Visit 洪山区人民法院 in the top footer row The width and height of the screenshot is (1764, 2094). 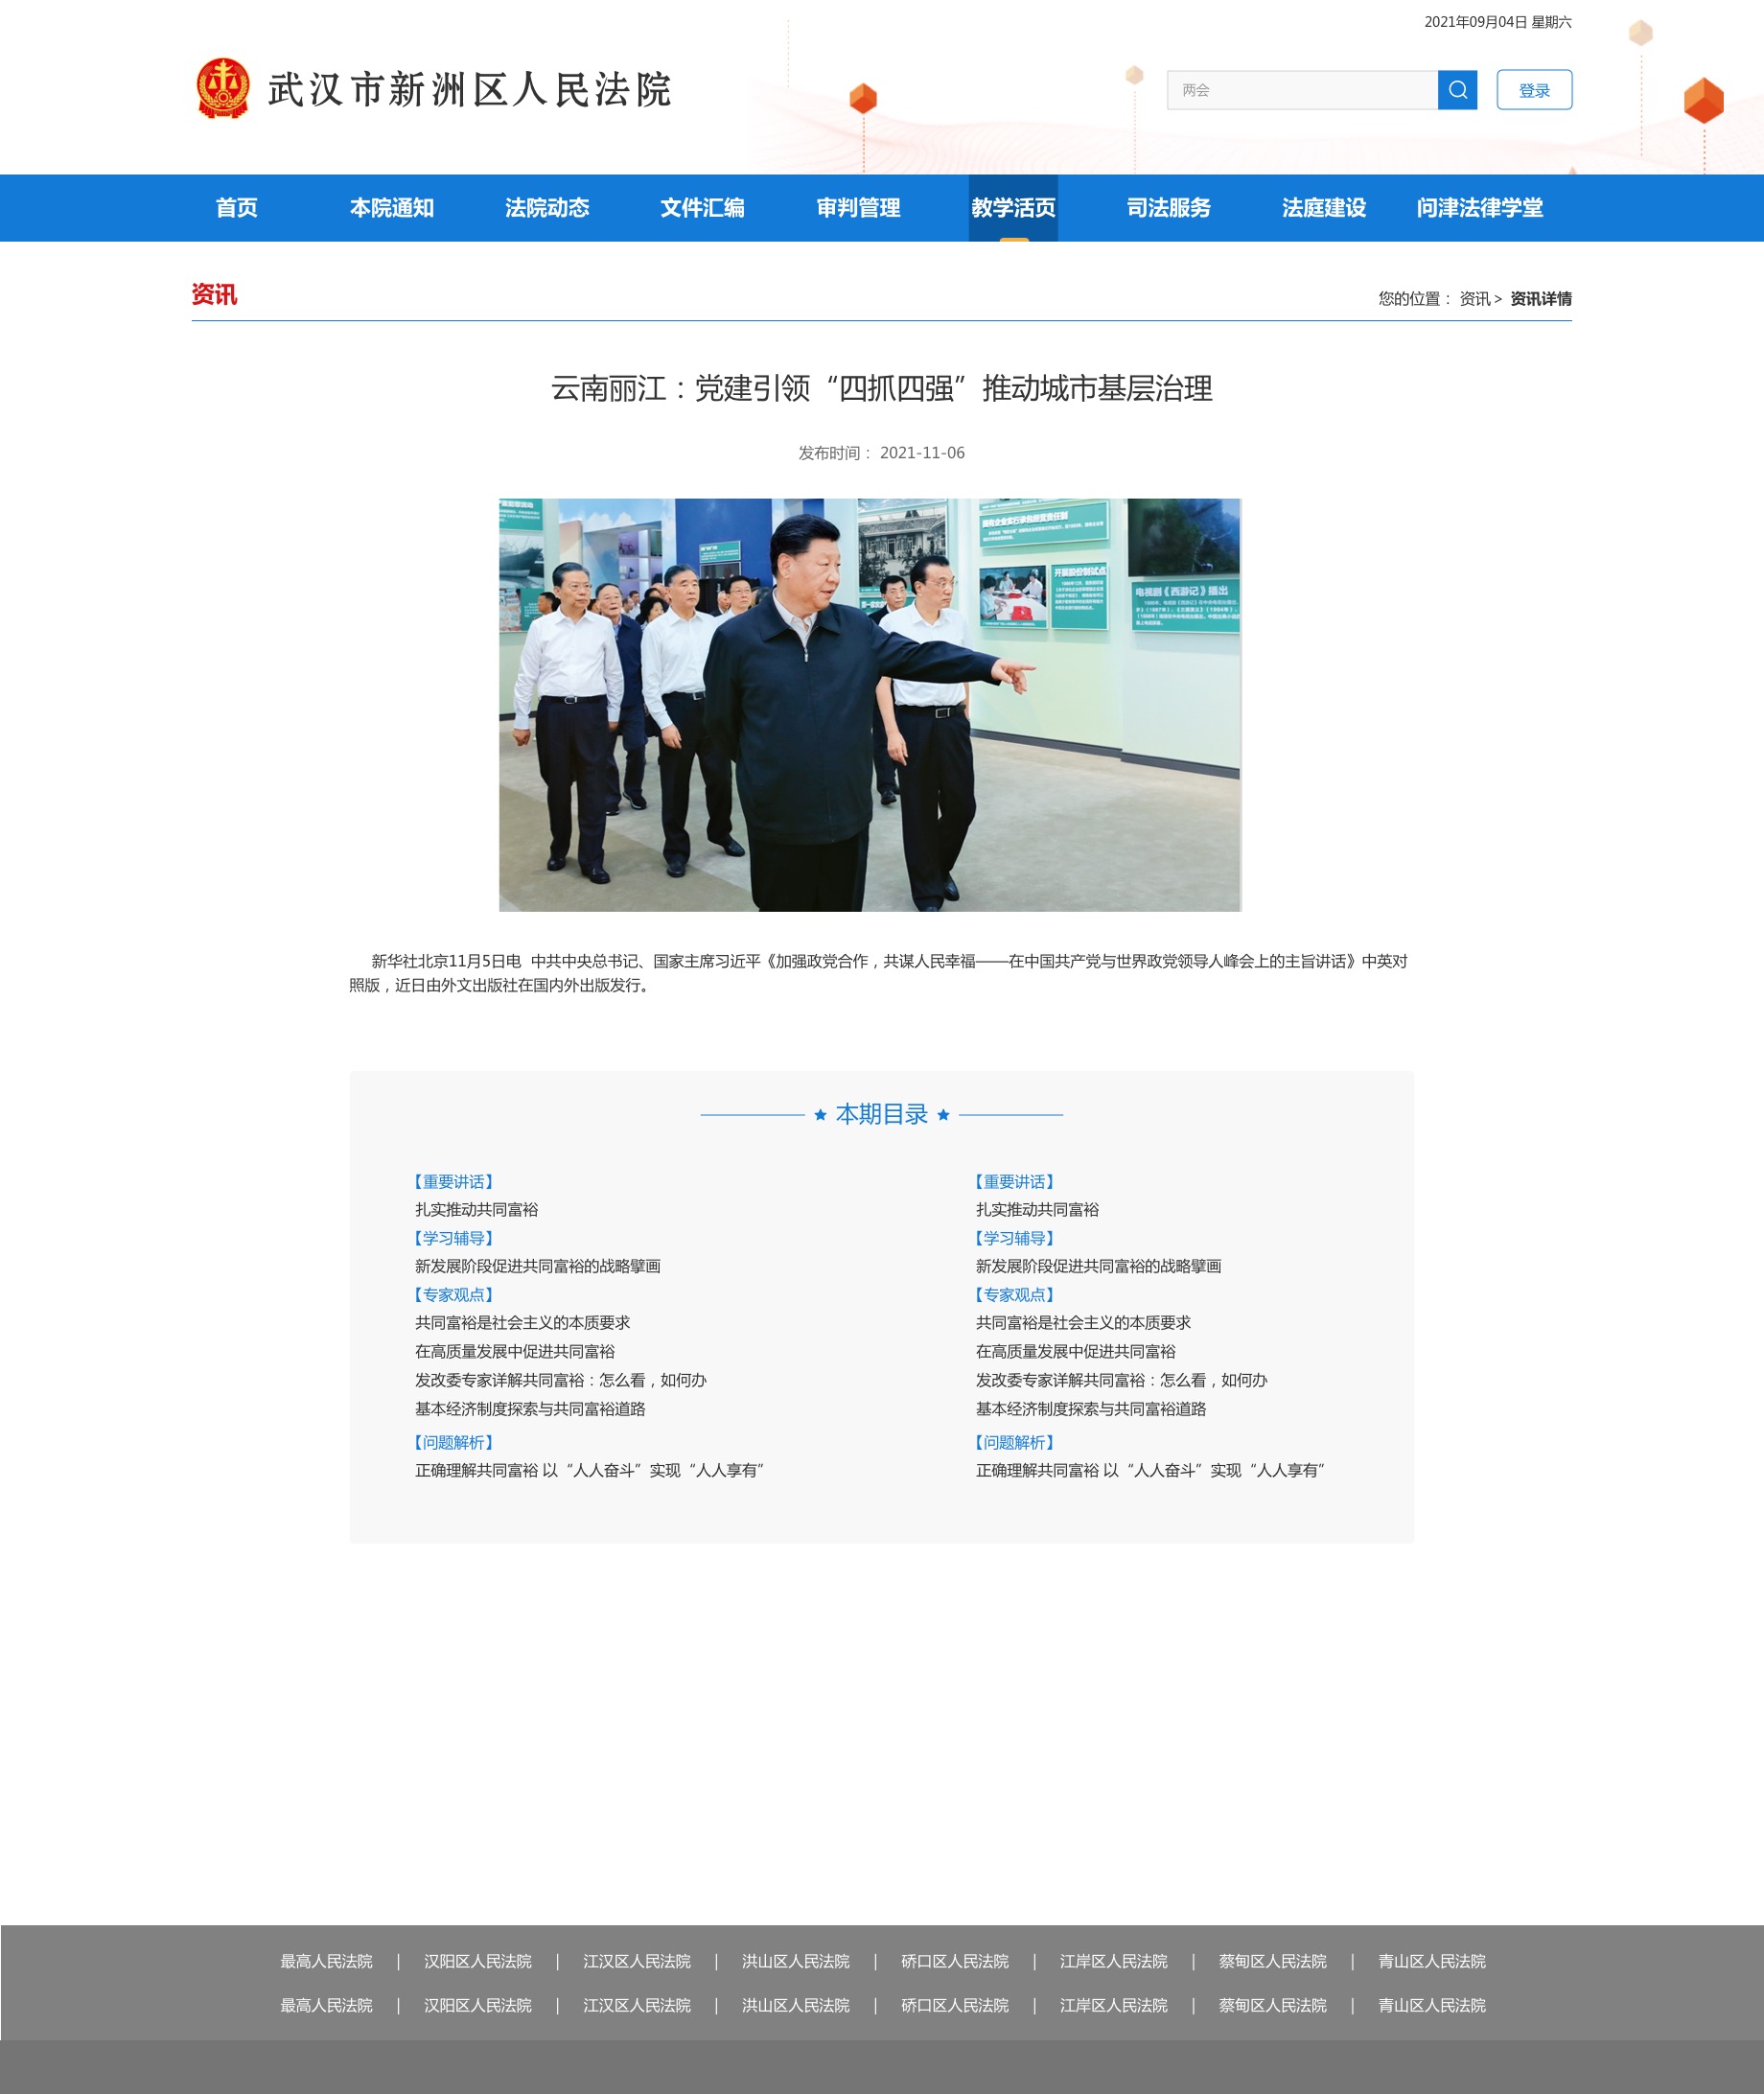(x=796, y=1962)
